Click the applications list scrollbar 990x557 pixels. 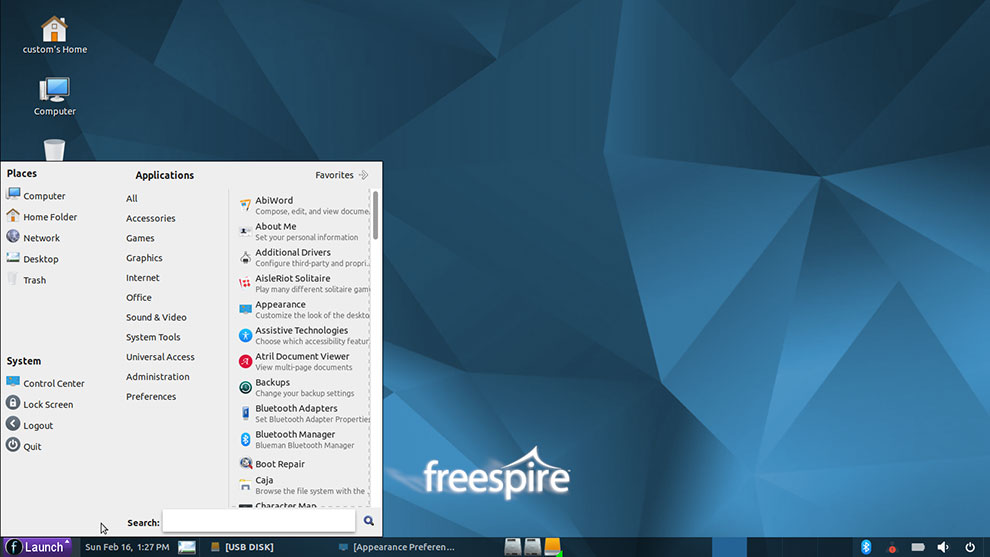pyautogui.click(x=376, y=215)
